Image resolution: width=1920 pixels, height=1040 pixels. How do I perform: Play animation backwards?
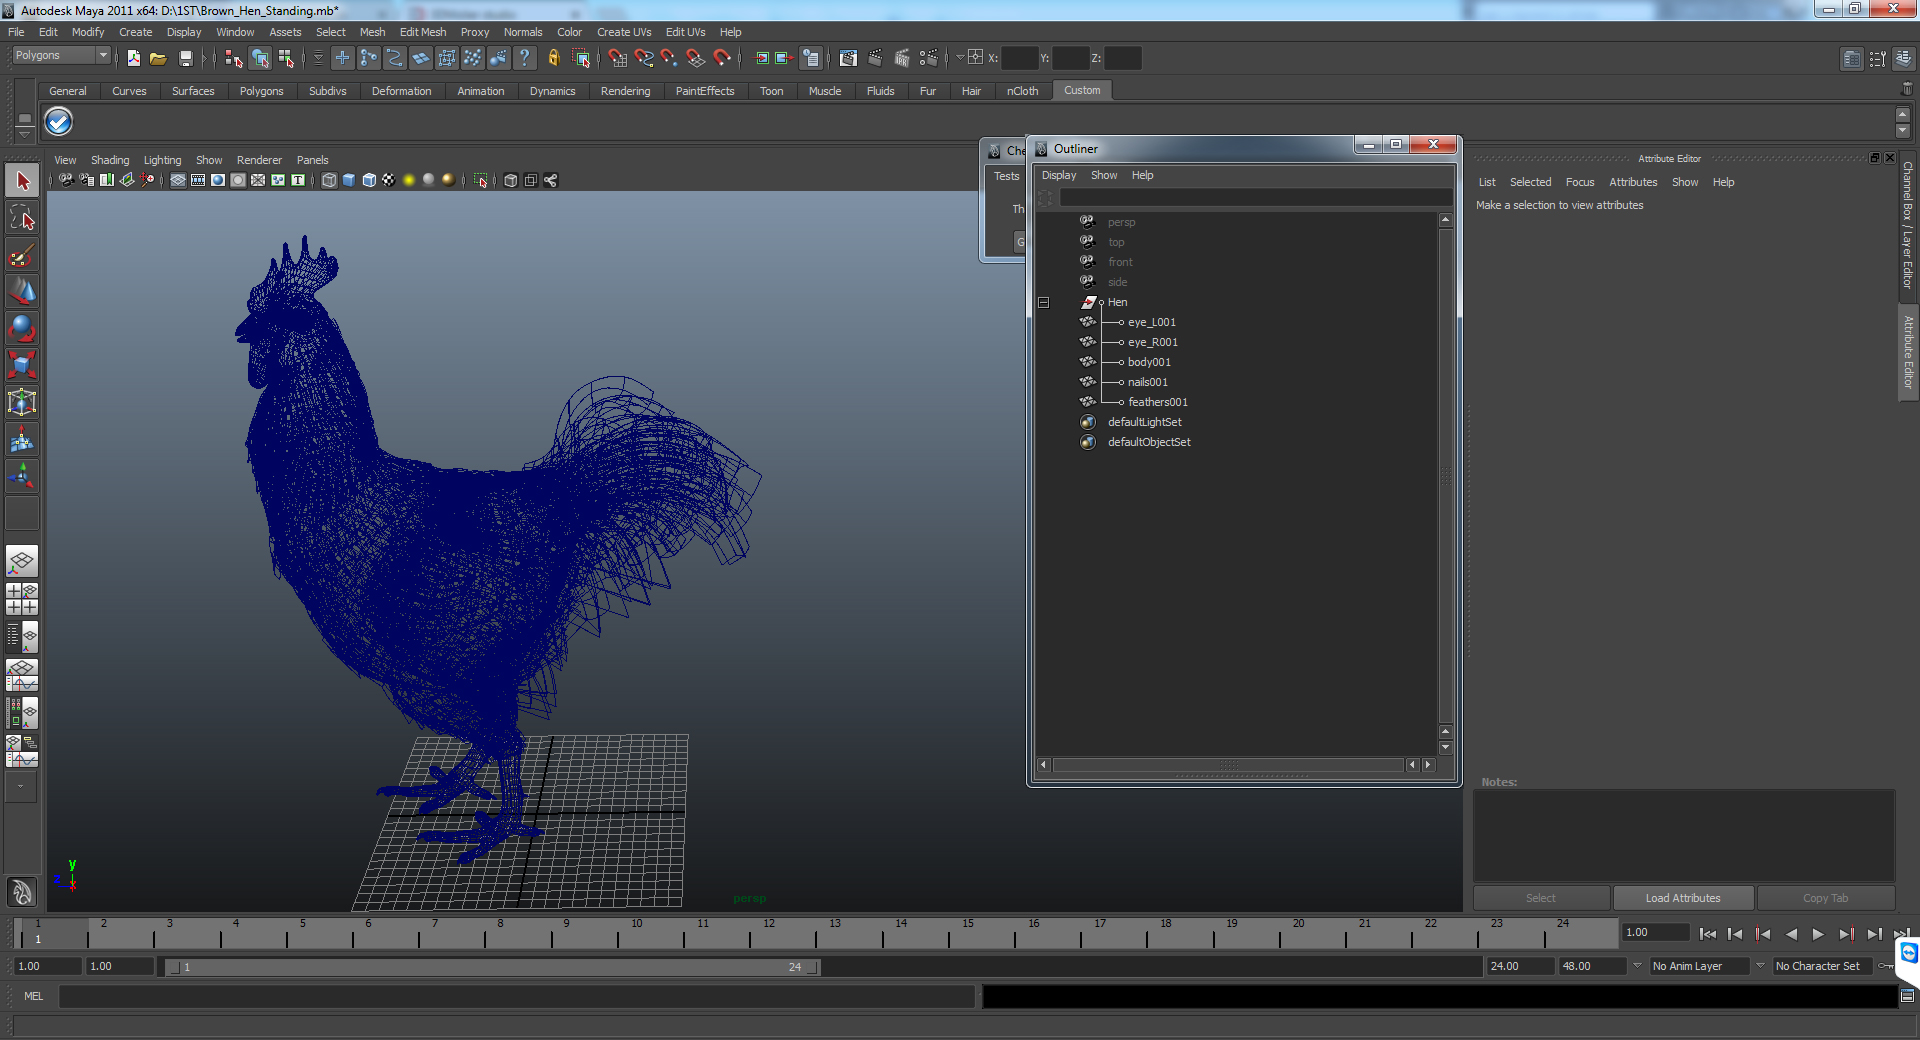[x=1791, y=934]
